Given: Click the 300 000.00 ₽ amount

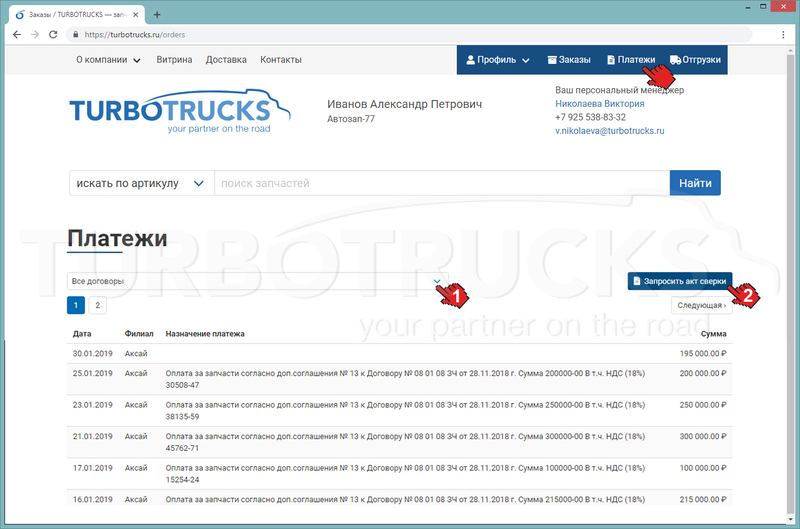Looking at the screenshot, I should [x=703, y=437].
